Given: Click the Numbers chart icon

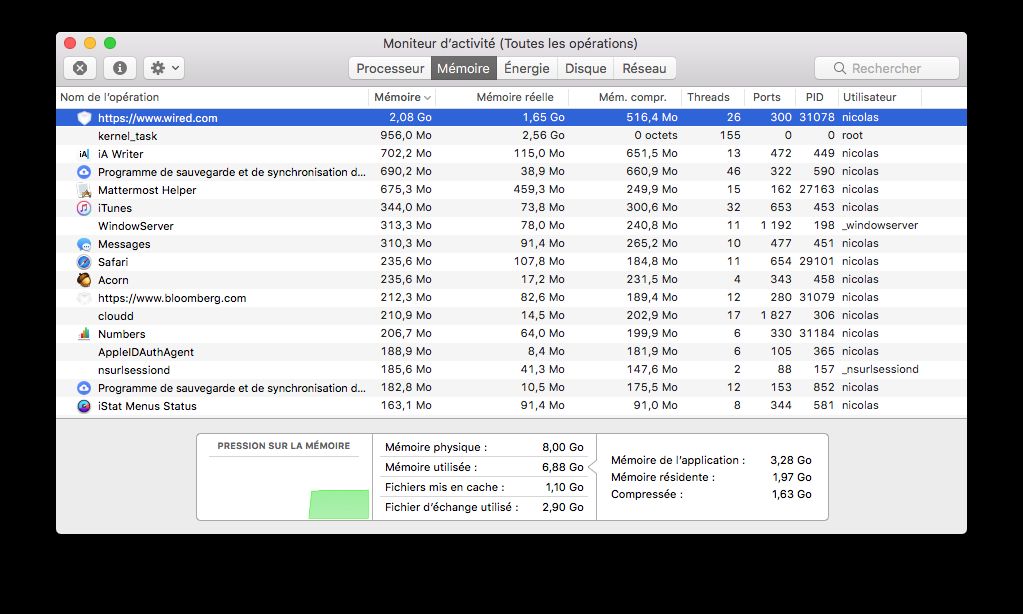Looking at the screenshot, I should (84, 334).
